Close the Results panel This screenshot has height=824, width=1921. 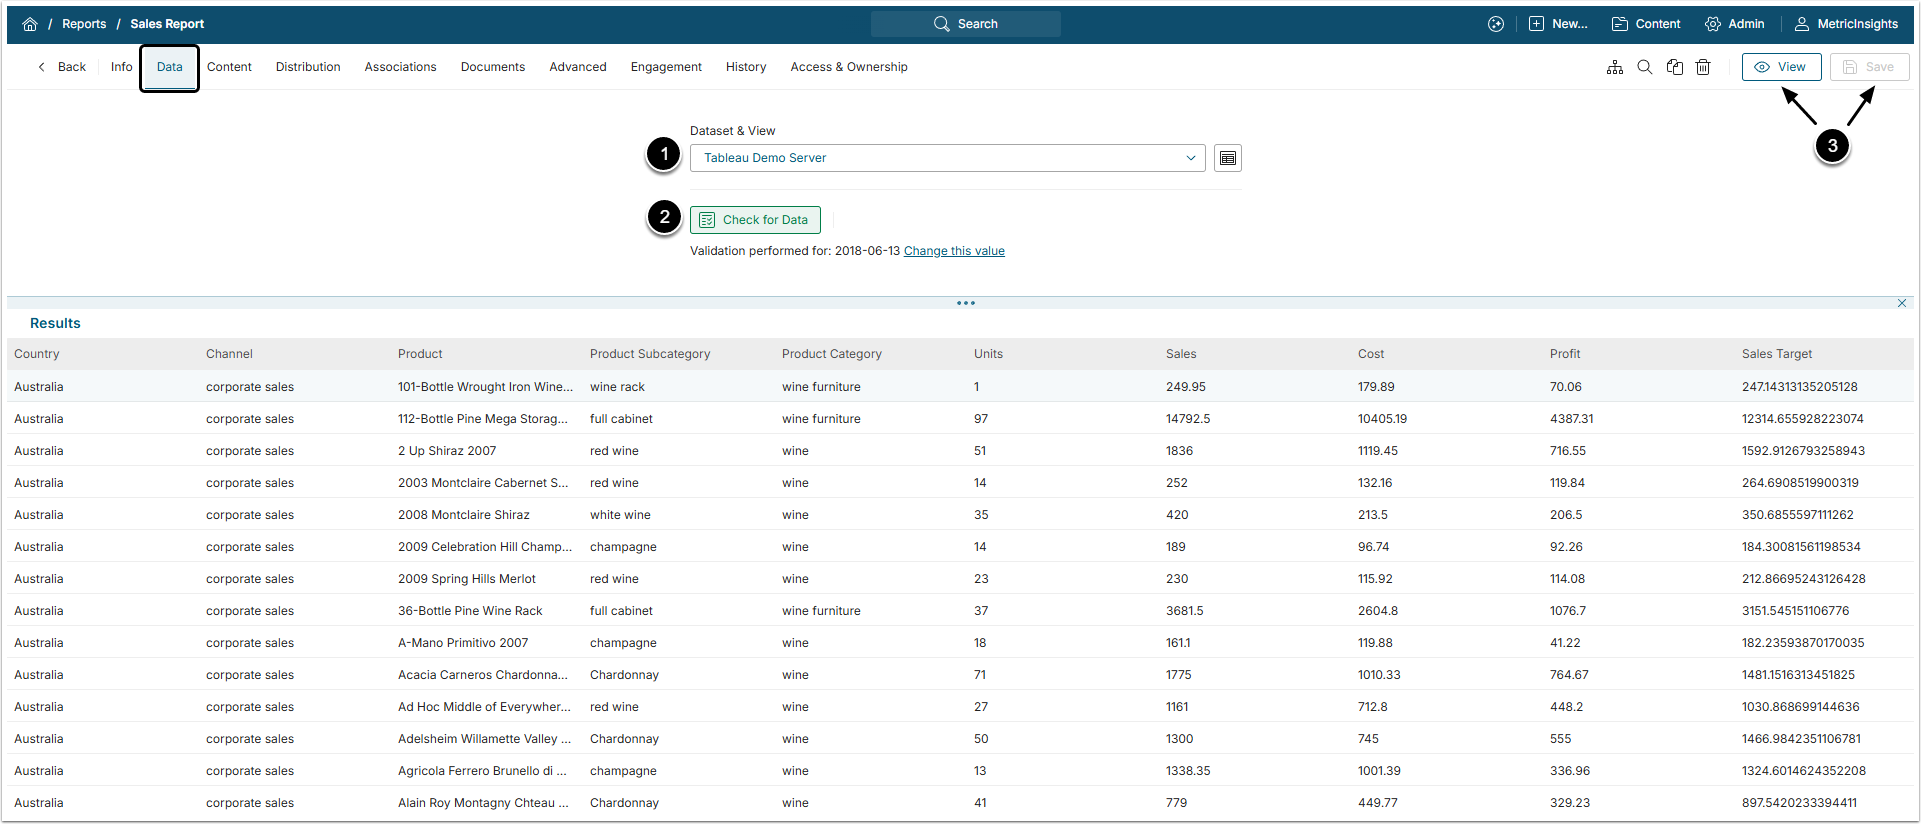click(1902, 303)
